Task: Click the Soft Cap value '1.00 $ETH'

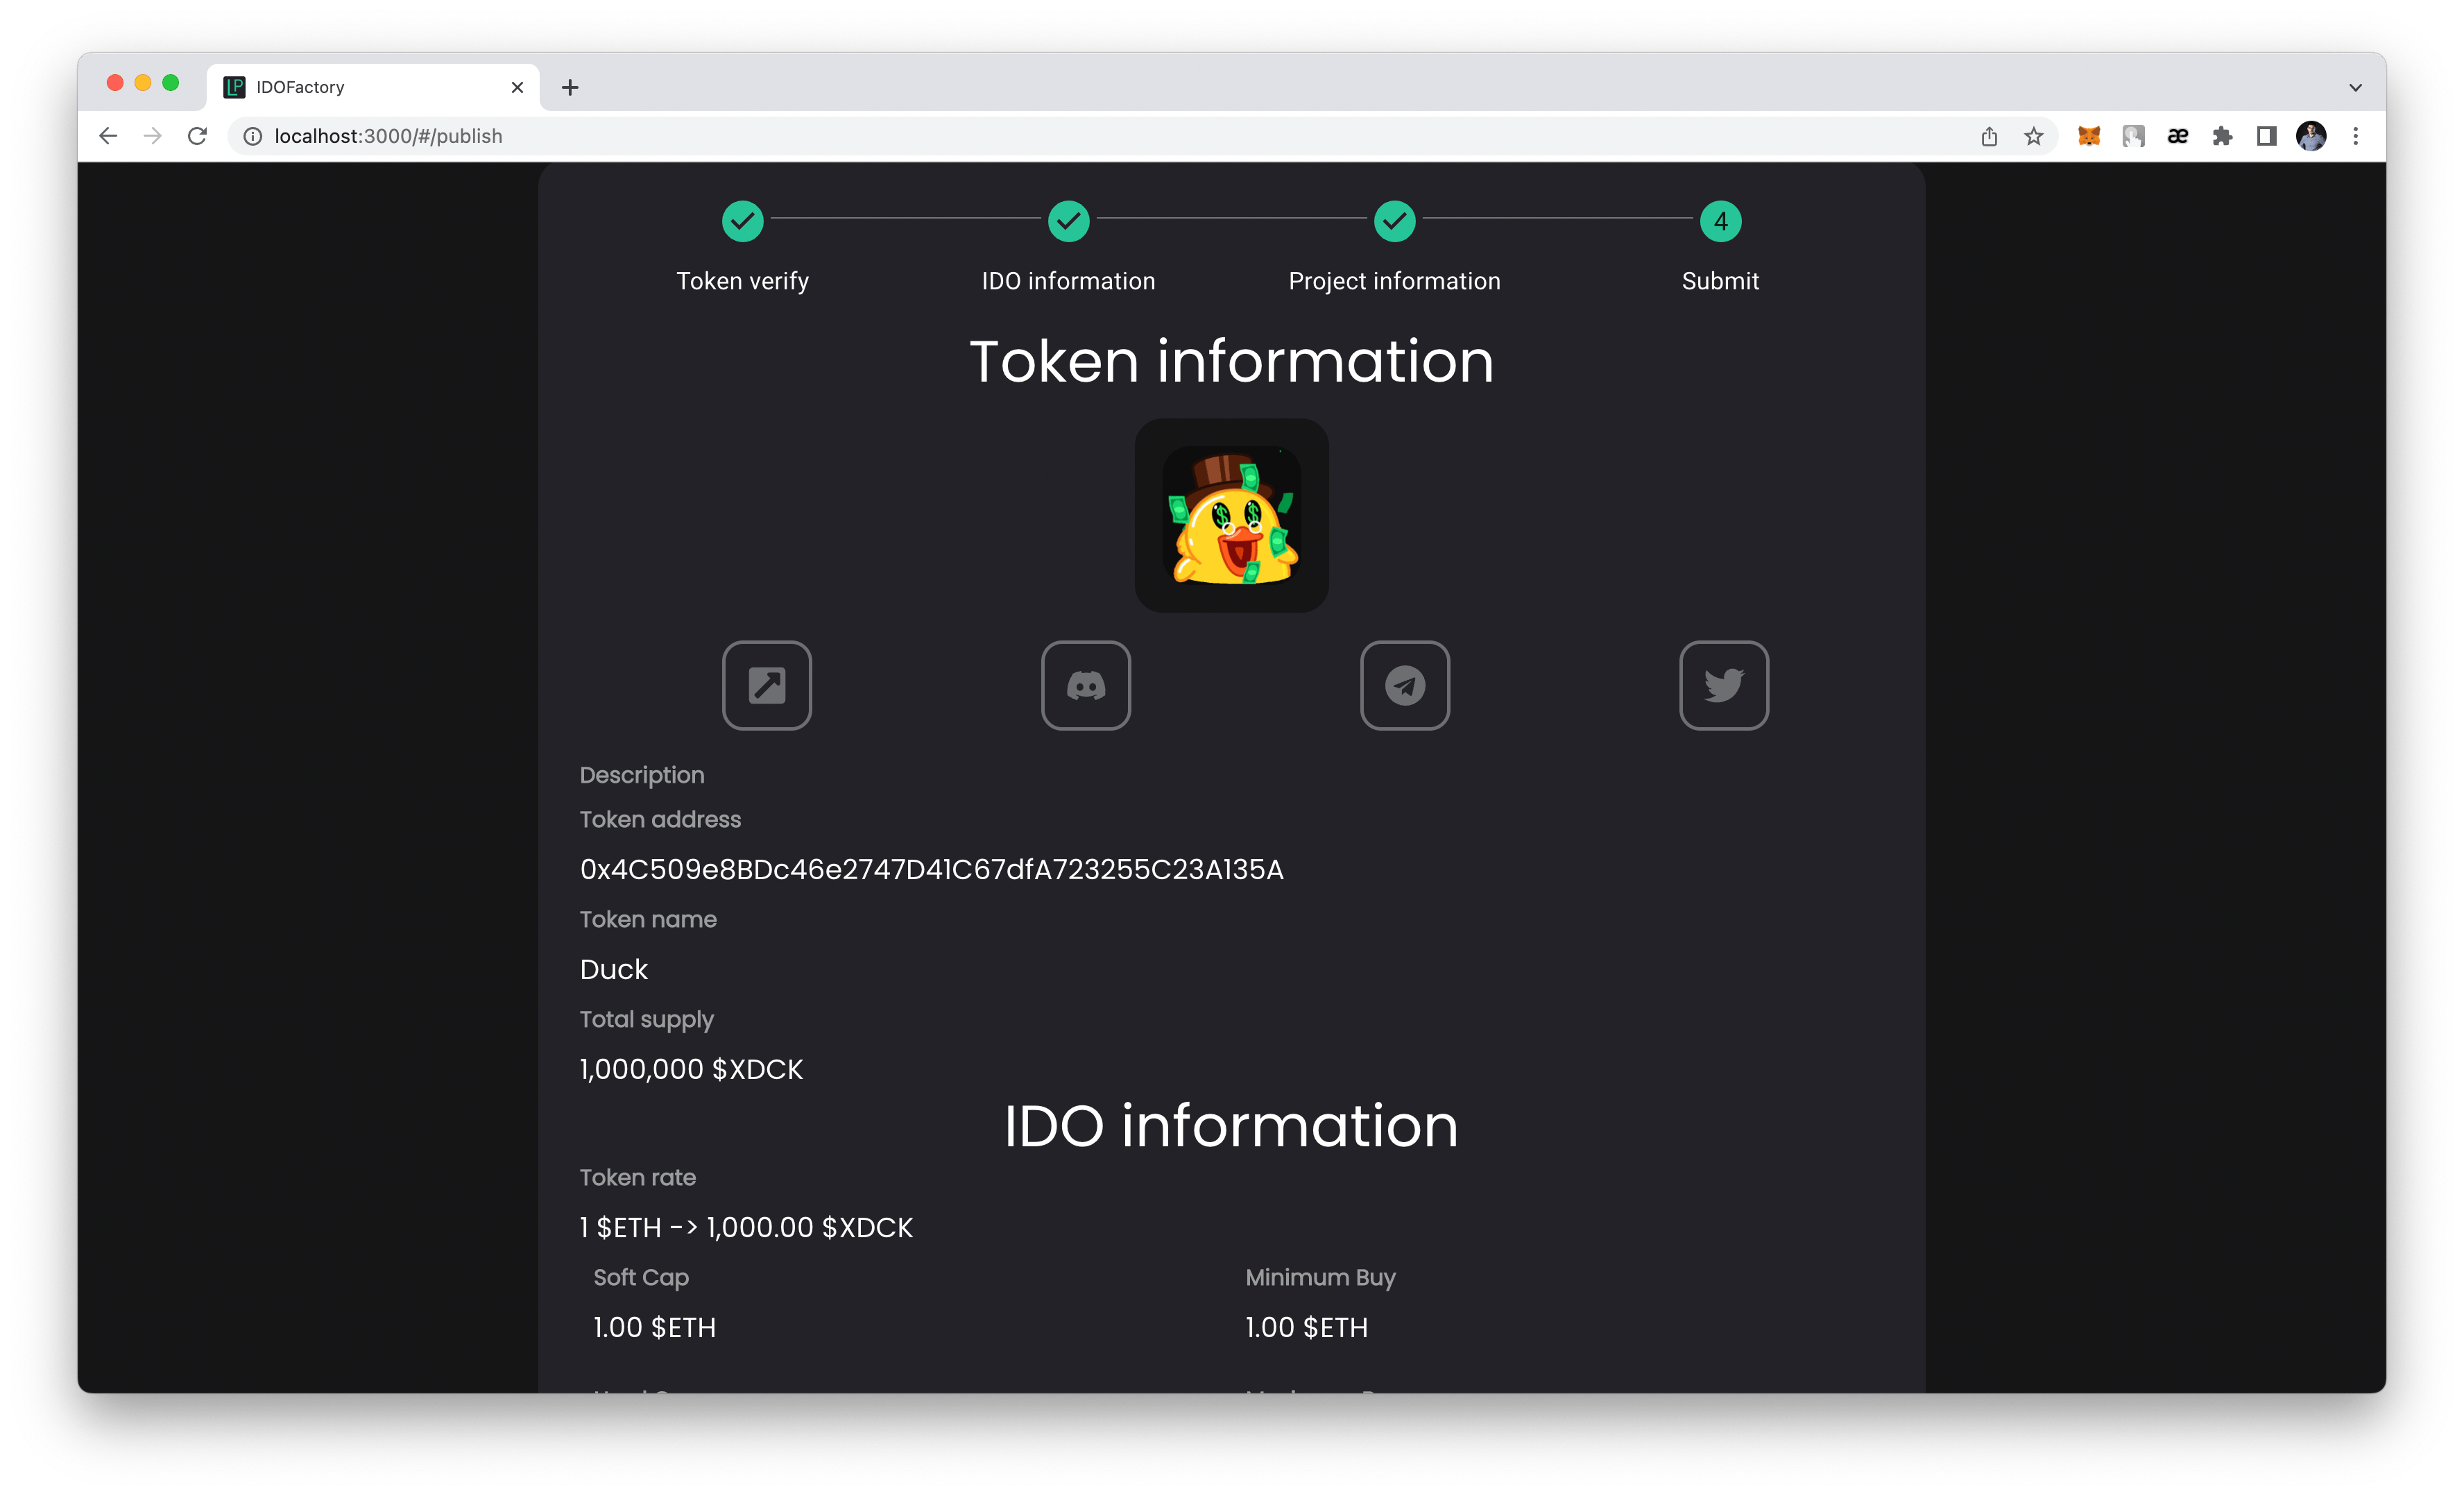Action: click(x=655, y=1327)
